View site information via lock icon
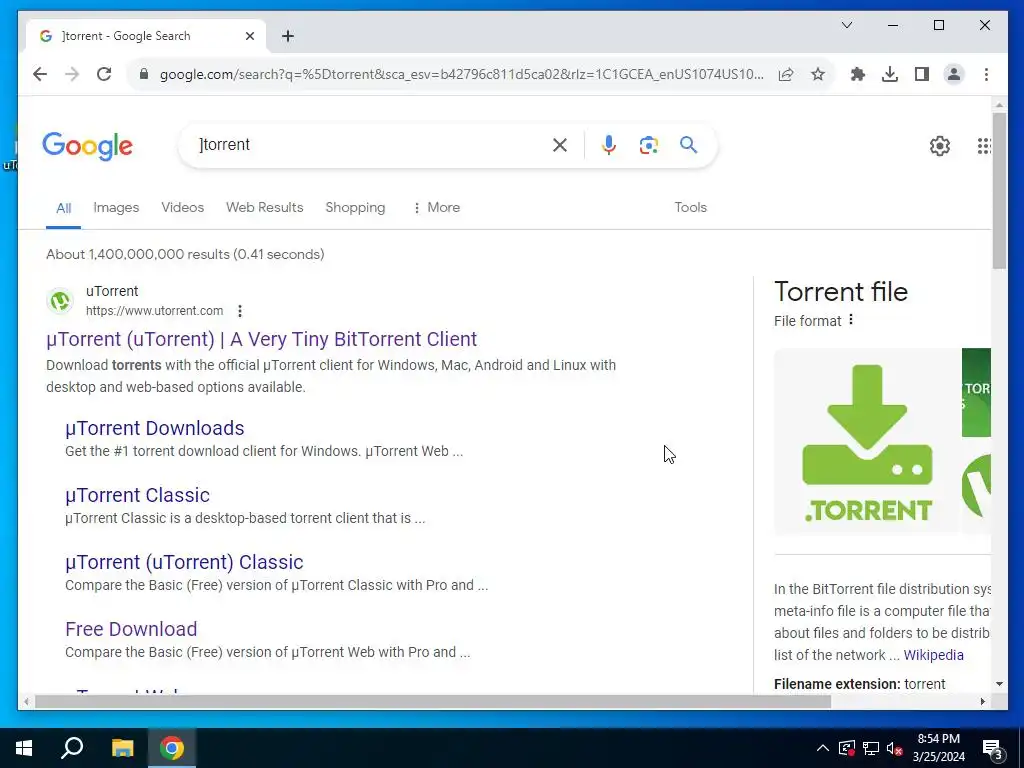Image resolution: width=1024 pixels, height=768 pixels. (144, 74)
